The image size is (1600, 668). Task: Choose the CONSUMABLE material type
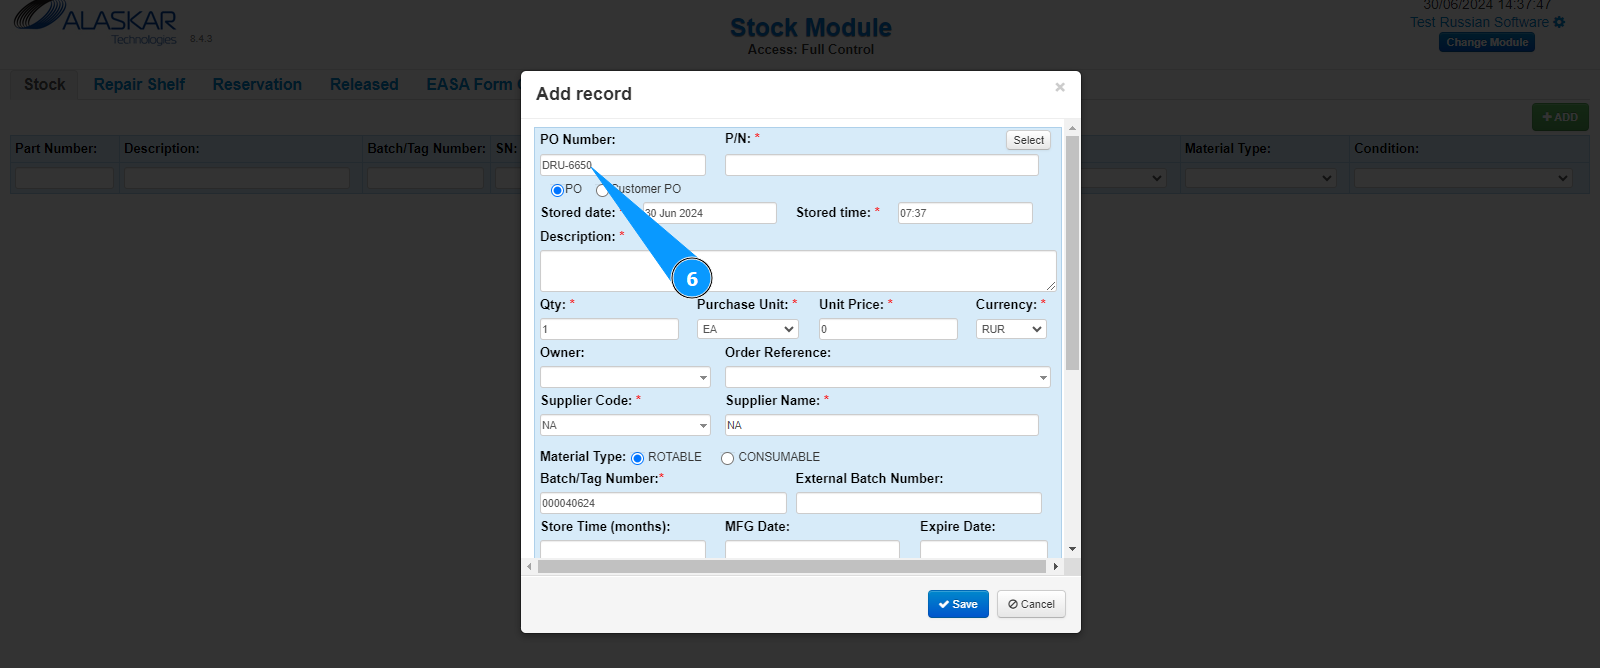727,458
